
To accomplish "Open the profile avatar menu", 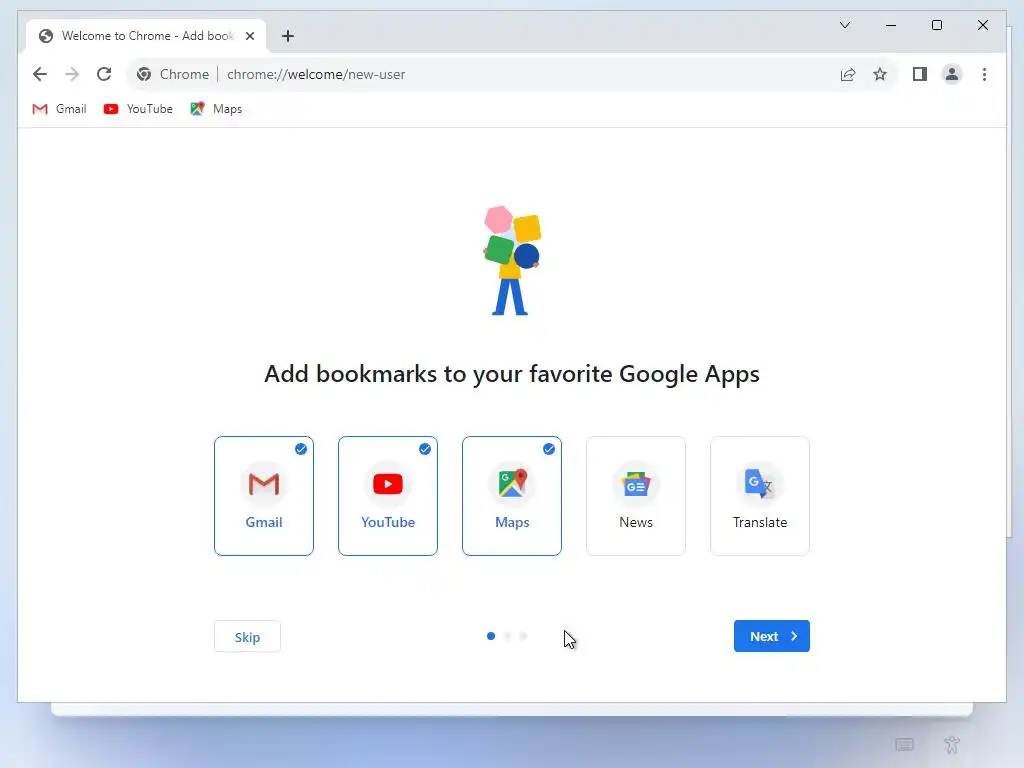I will pos(952,74).
